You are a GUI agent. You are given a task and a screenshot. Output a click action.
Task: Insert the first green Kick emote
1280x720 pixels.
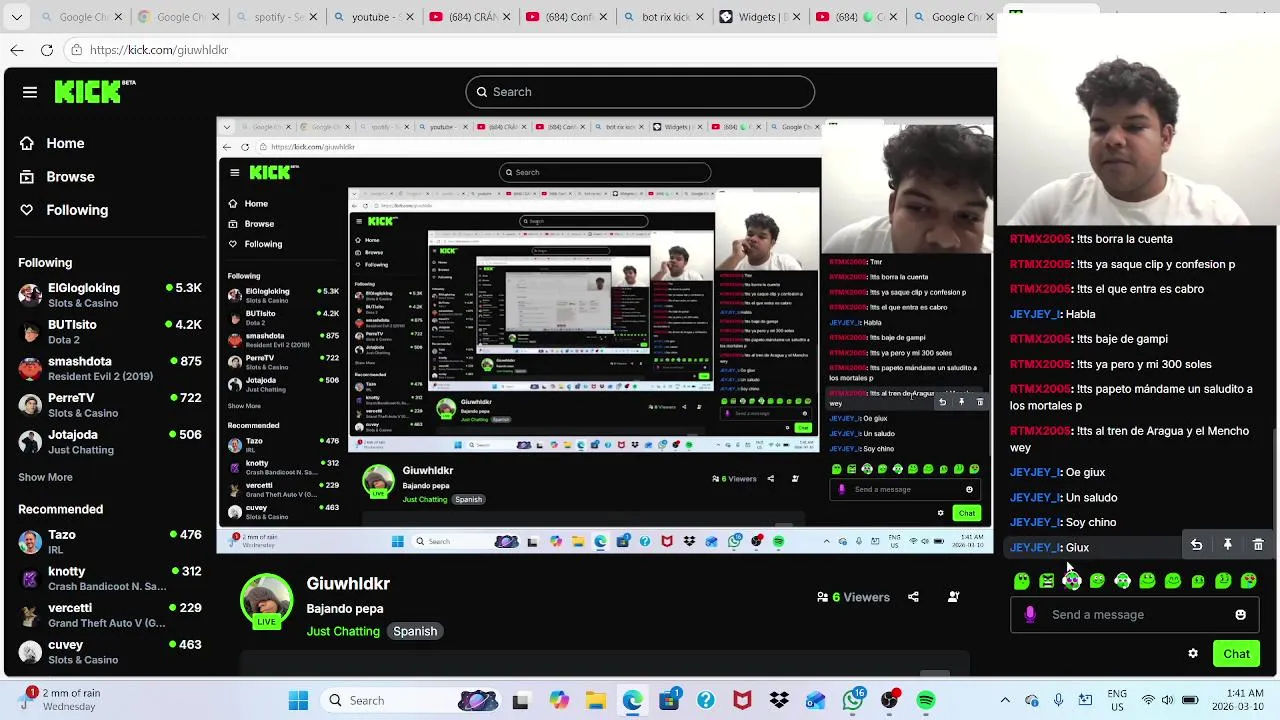(x=1021, y=581)
